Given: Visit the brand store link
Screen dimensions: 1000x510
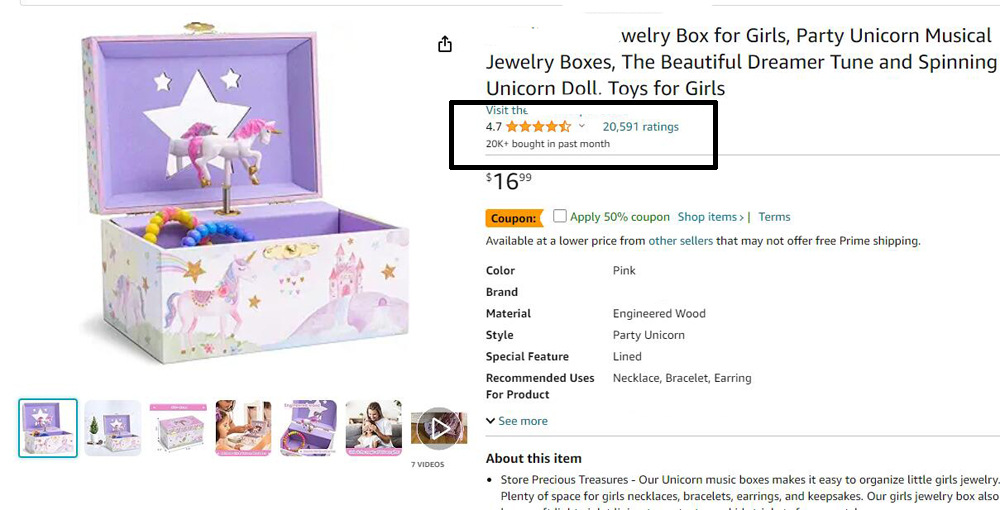Looking at the screenshot, I should coord(506,110).
